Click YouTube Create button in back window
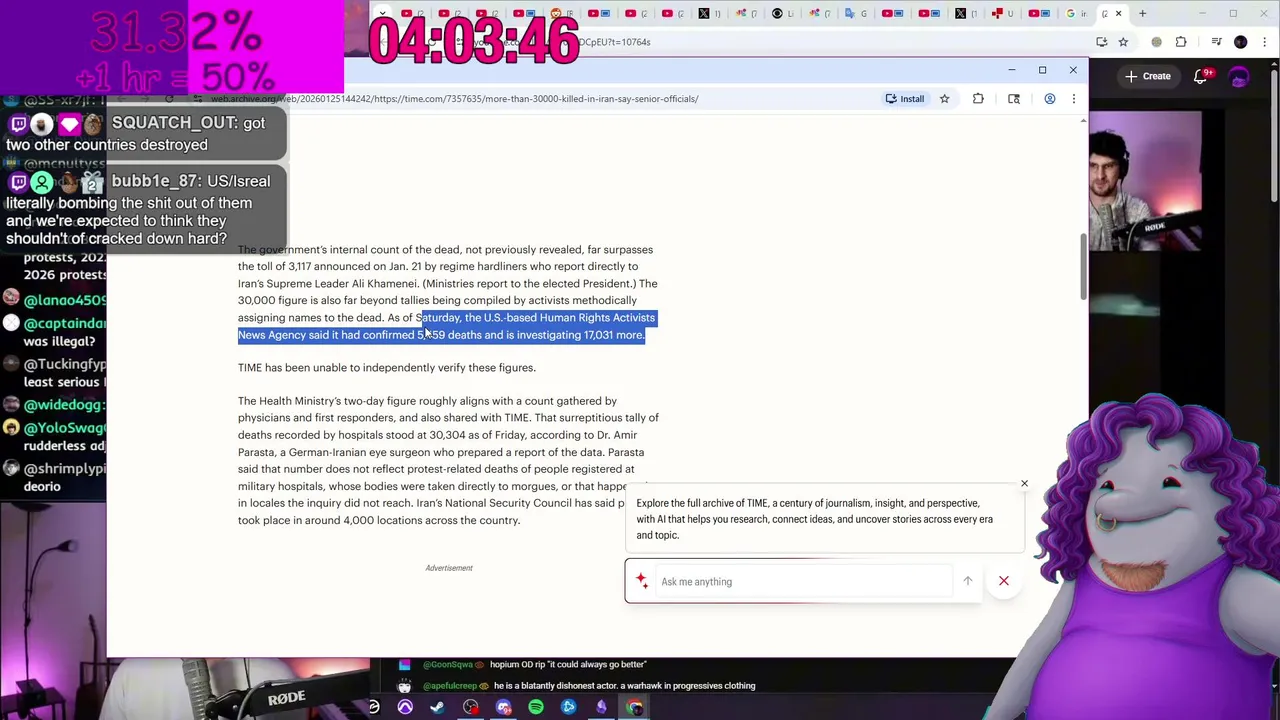 (1147, 76)
